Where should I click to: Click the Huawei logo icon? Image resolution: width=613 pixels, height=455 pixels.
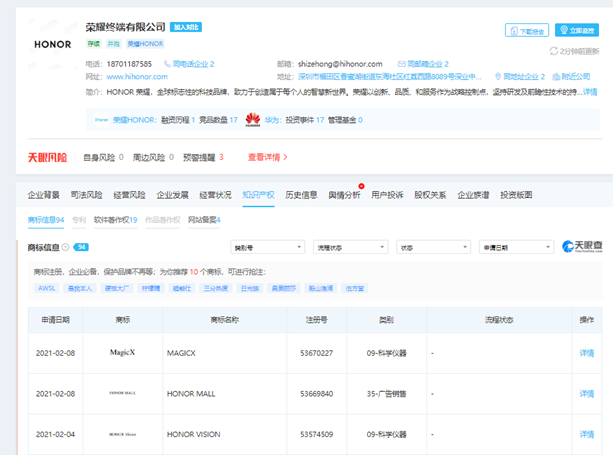pos(253,120)
